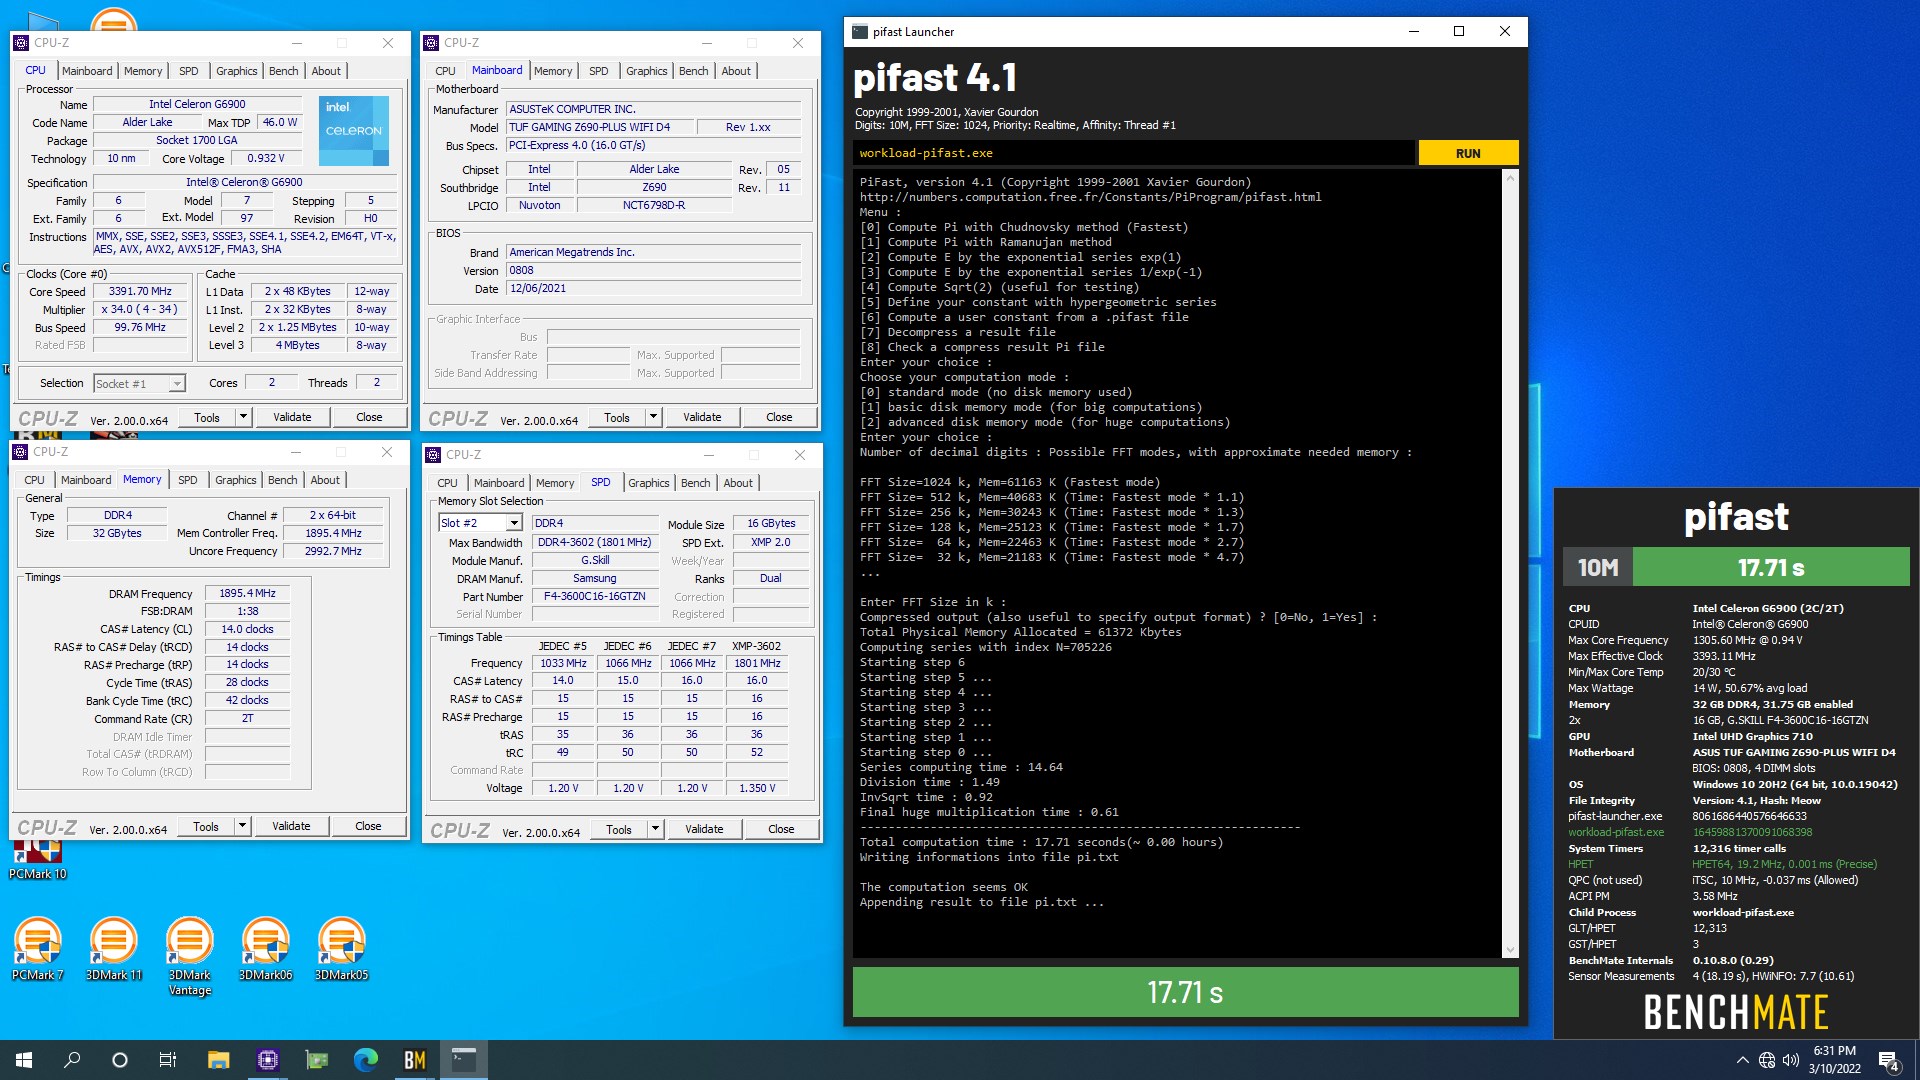
Task: Open 3DMark05 desktop shortcut
Action: coord(342,949)
